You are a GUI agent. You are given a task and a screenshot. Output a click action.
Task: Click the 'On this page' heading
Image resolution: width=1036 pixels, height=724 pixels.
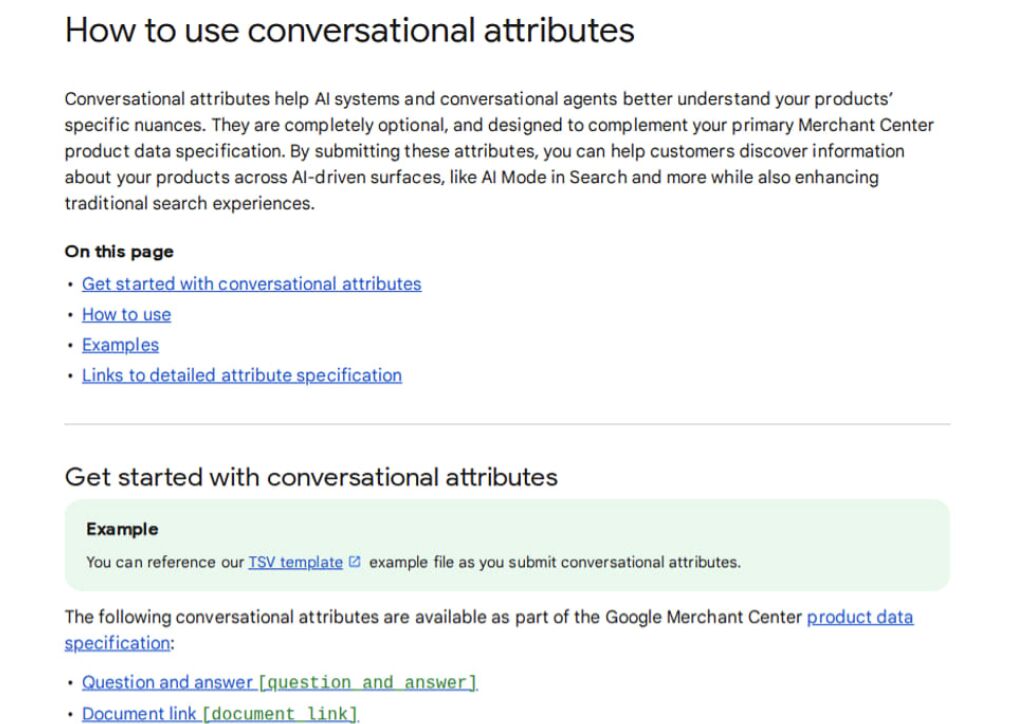coord(119,252)
